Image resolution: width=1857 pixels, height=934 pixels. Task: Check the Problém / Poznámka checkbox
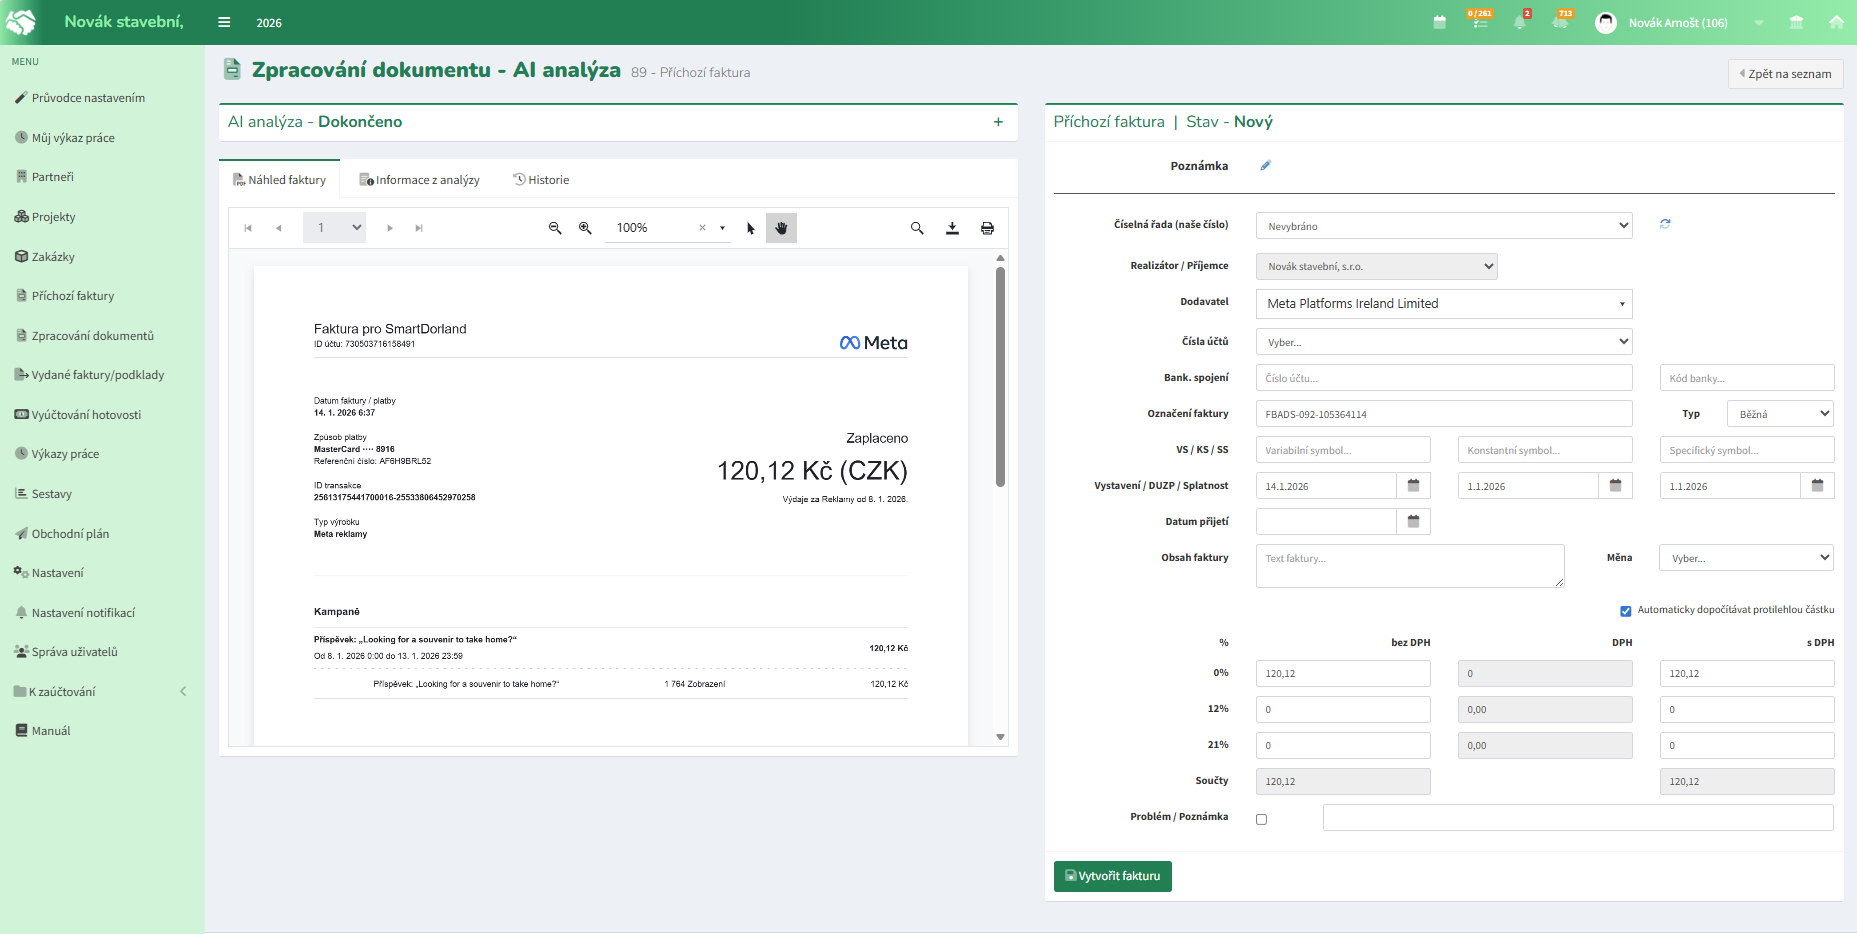point(1261,819)
